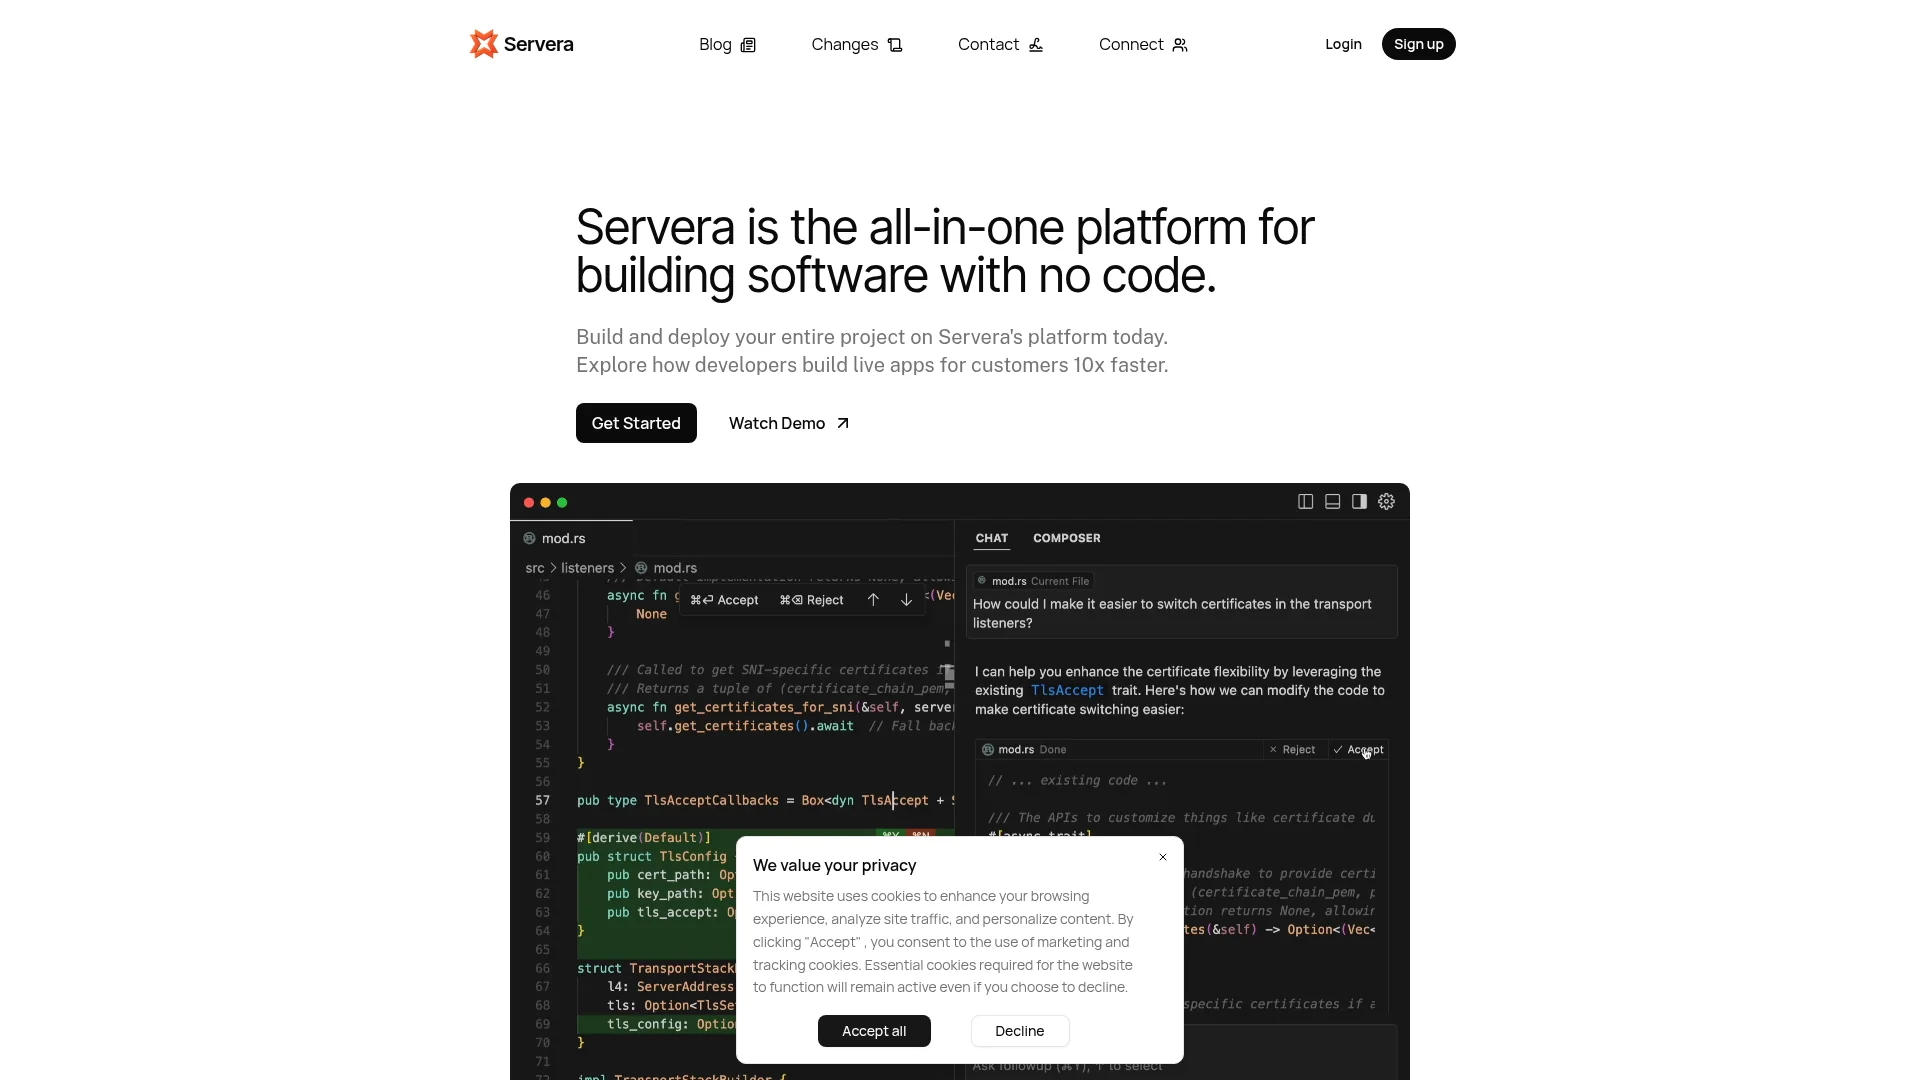Jump to next change with down arrow

pyautogui.click(x=906, y=600)
